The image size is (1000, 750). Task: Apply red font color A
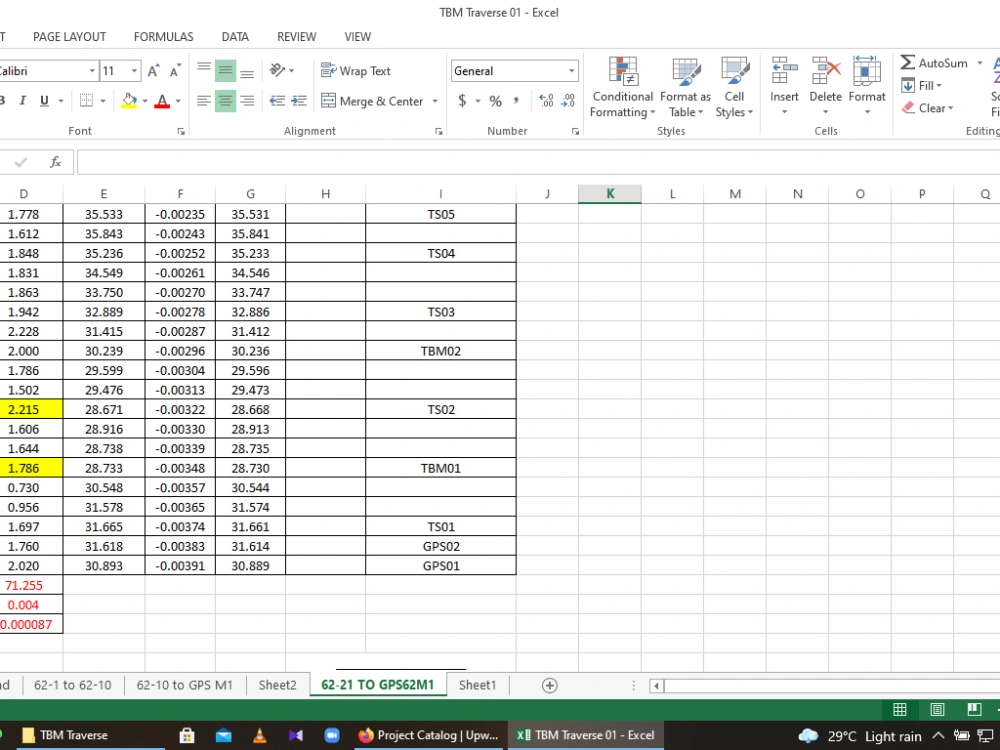click(x=162, y=101)
